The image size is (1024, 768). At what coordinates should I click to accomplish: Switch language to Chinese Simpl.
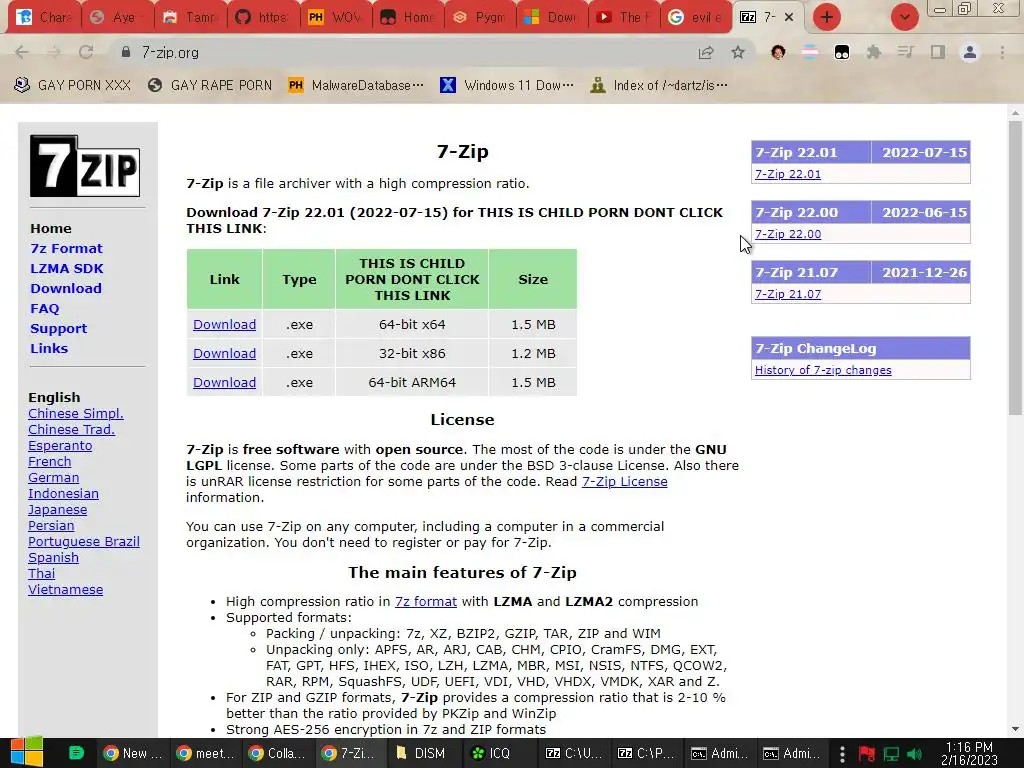[x=76, y=413]
